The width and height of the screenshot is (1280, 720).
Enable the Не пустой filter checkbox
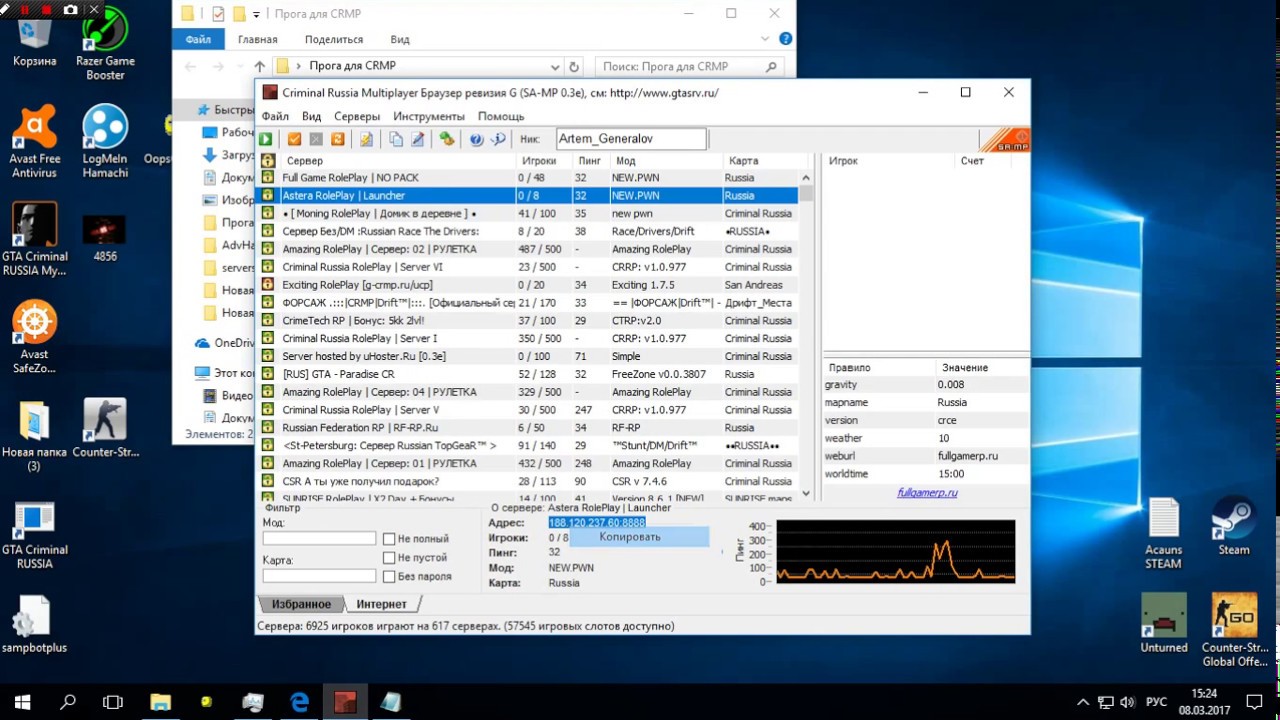point(390,557)
